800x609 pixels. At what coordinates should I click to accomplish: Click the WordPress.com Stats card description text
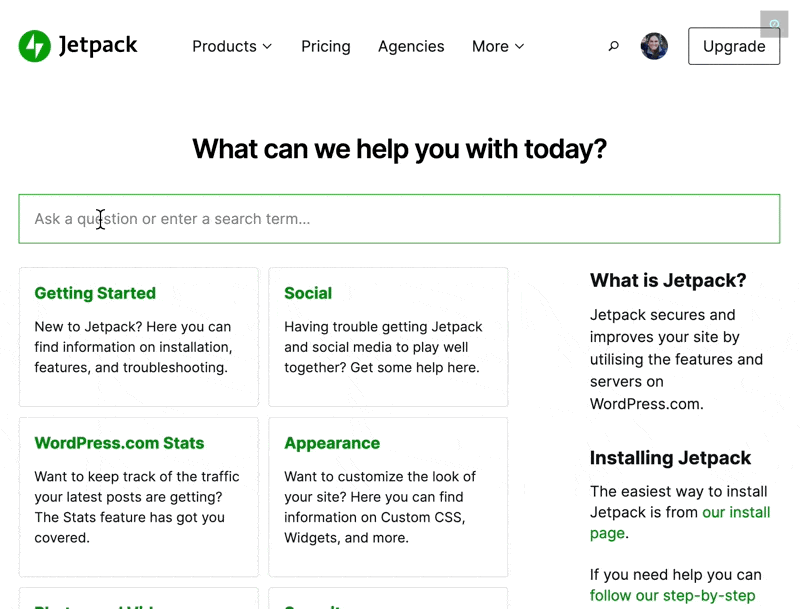137,507
